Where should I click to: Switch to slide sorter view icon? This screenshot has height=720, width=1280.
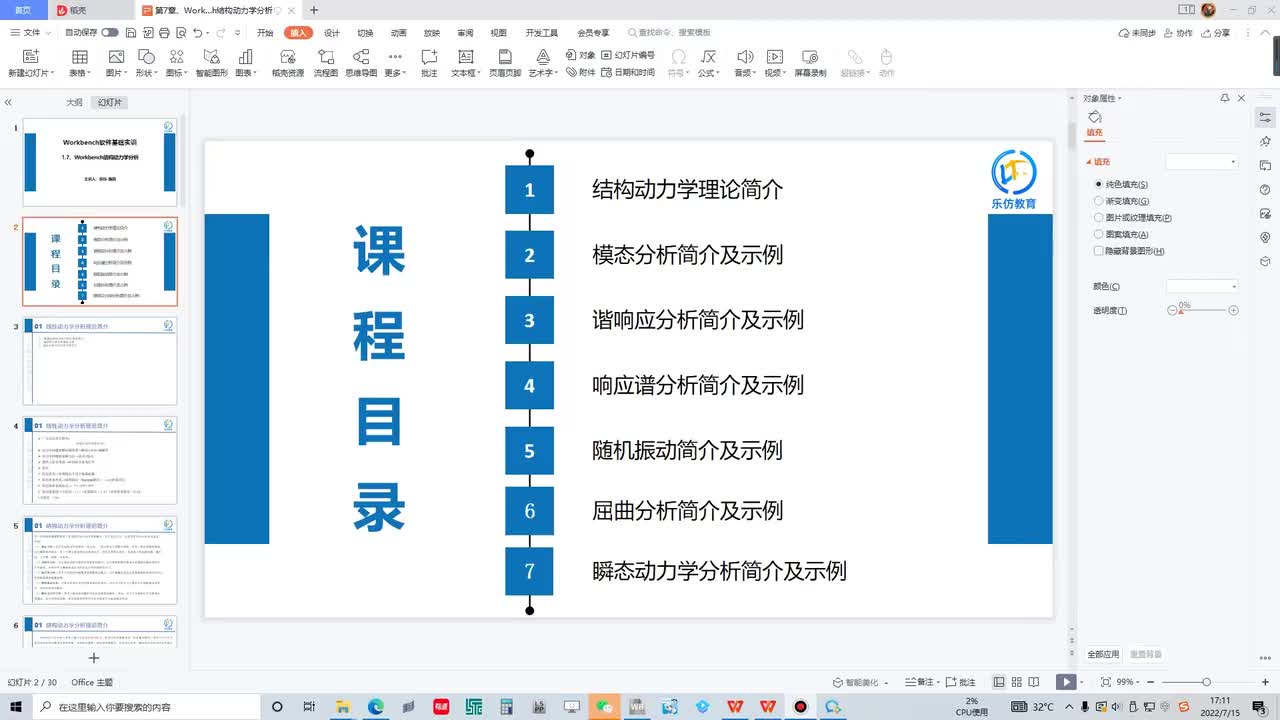[1016, 682]
